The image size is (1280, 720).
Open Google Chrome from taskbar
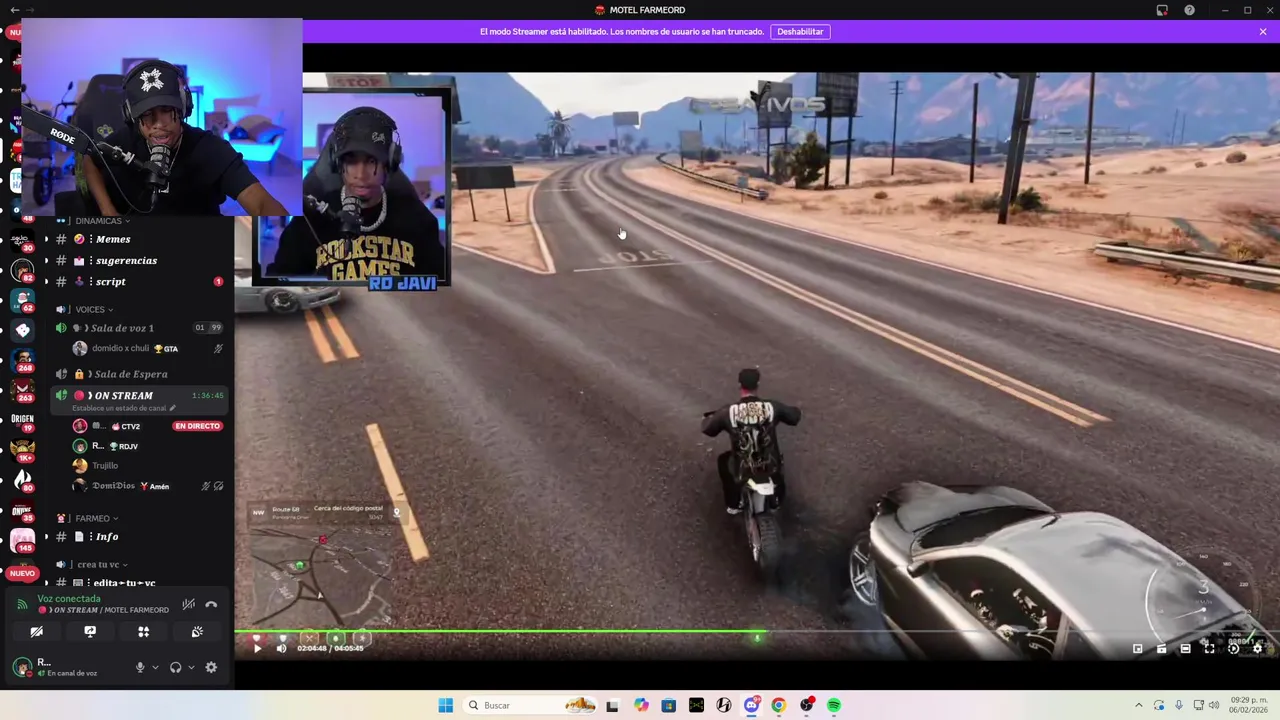point(779,706)
